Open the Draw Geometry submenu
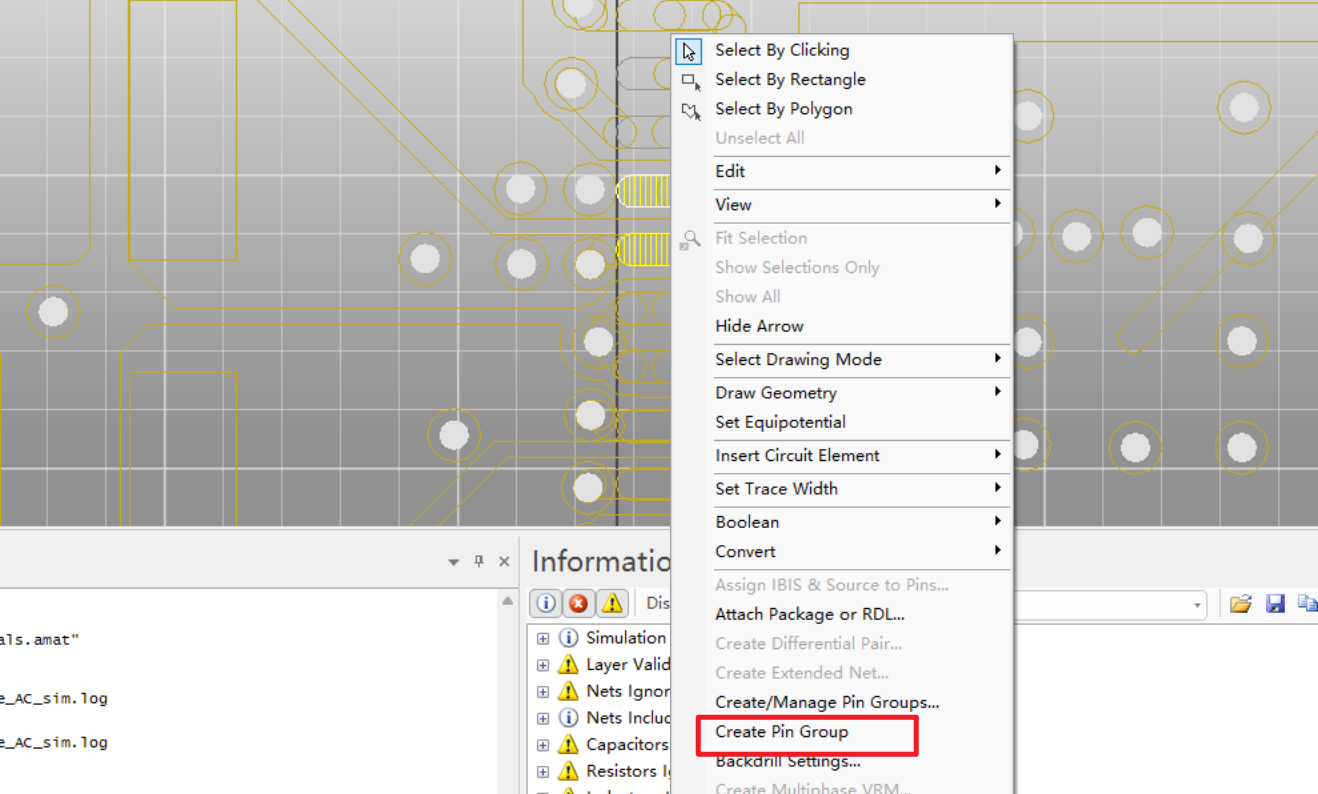Screen dimensions: 1318x794 [x=842, y=393]
